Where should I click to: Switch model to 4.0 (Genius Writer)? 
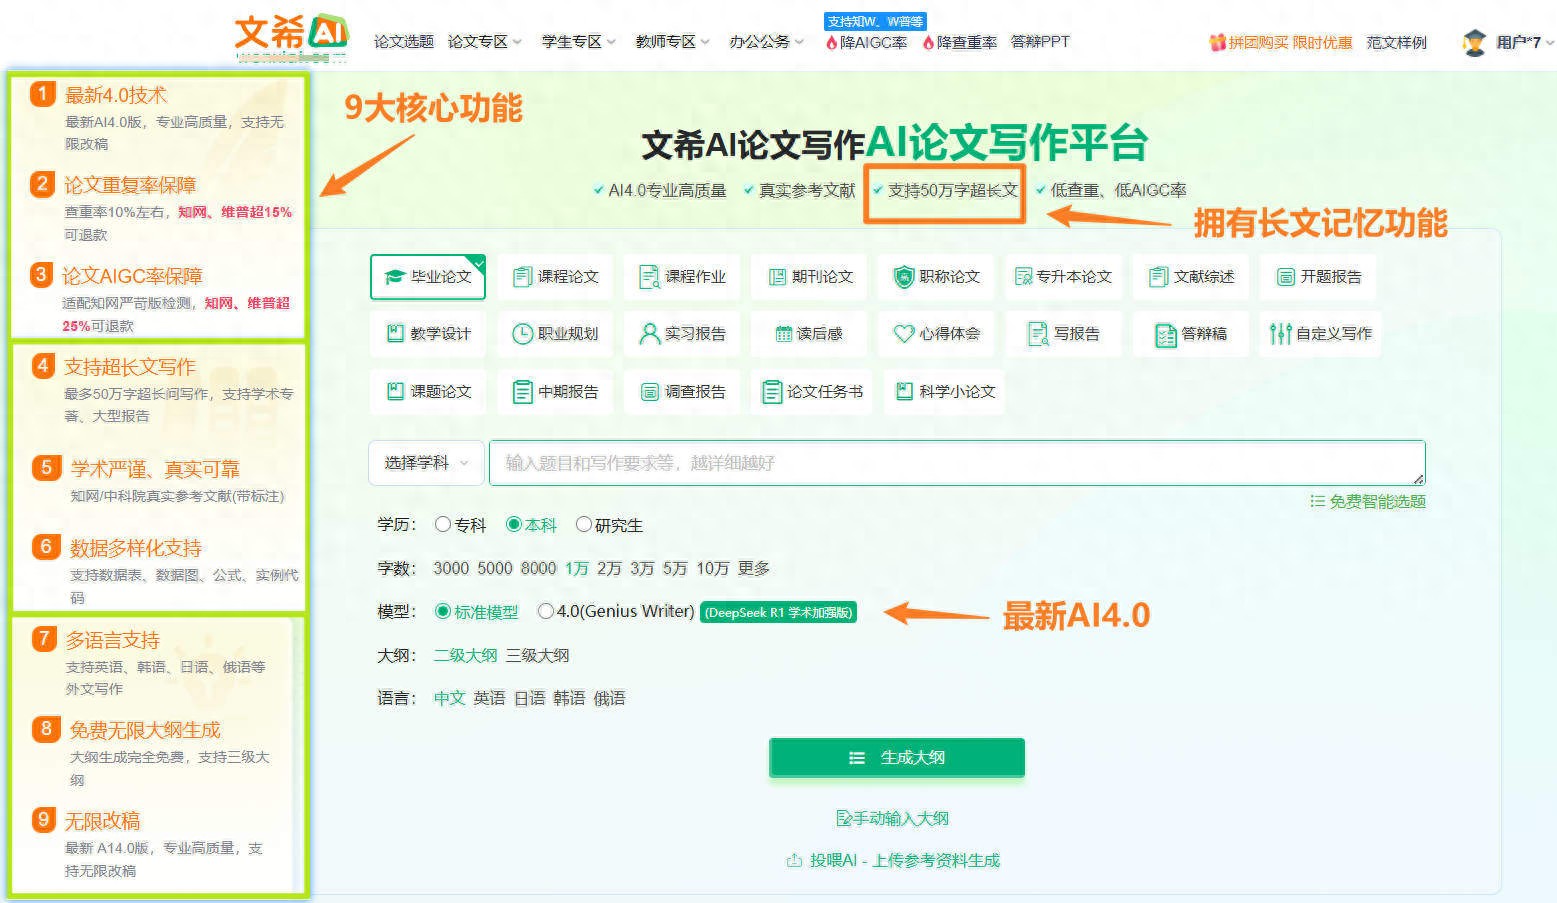click(x=546, y=611)
